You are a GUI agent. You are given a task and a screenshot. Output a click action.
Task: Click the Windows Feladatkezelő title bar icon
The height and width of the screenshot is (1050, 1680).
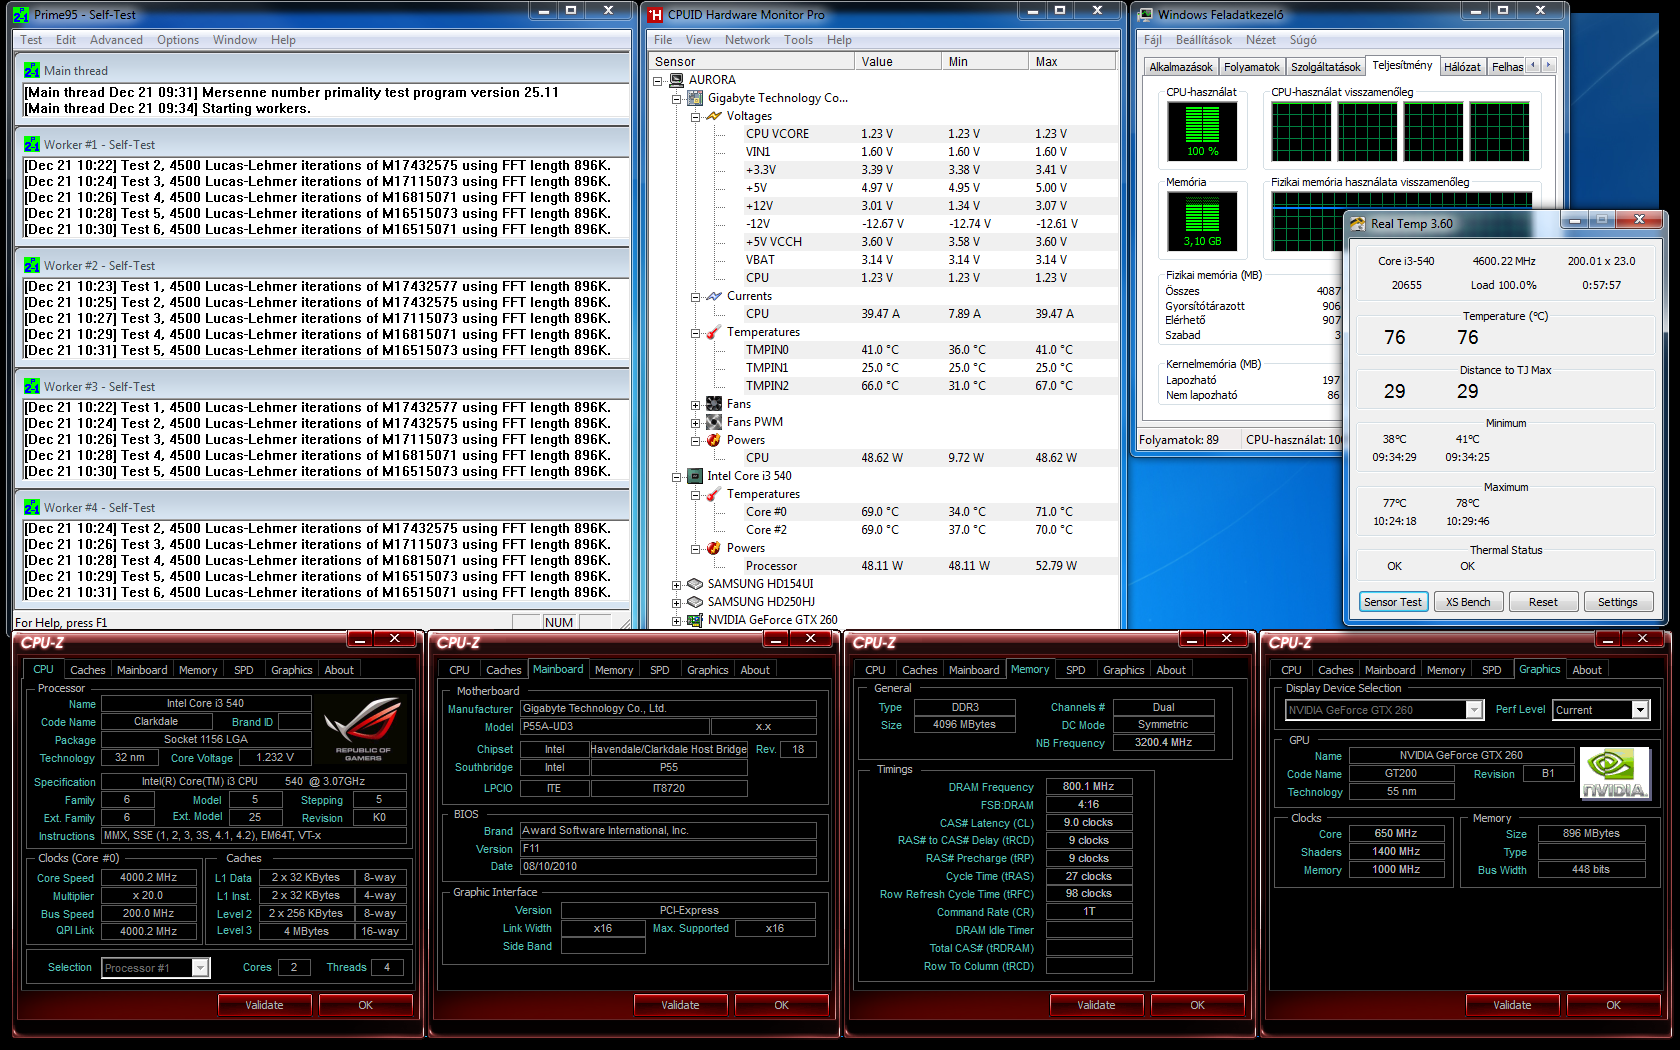(1145, 15)
